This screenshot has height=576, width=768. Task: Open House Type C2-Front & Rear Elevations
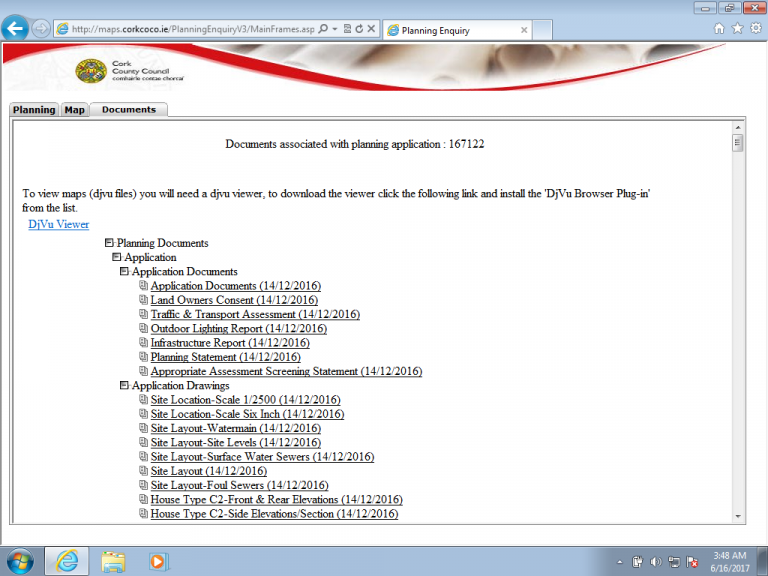tap(276, 499)
